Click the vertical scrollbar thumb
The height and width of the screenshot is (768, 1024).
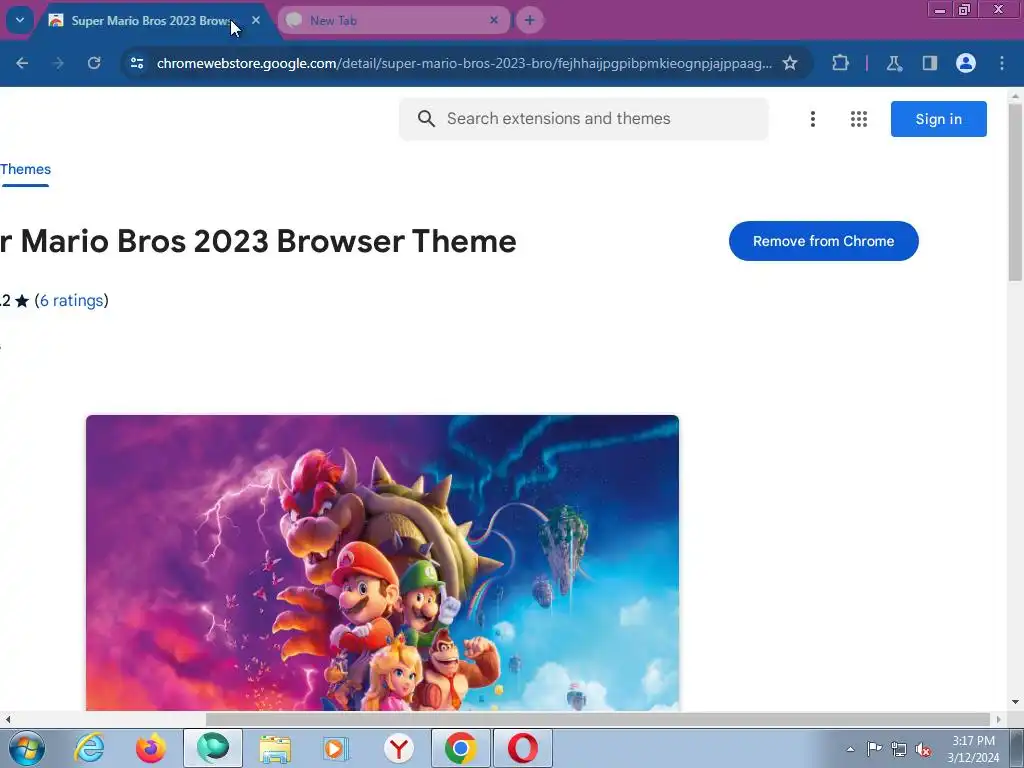(1015, 193)
